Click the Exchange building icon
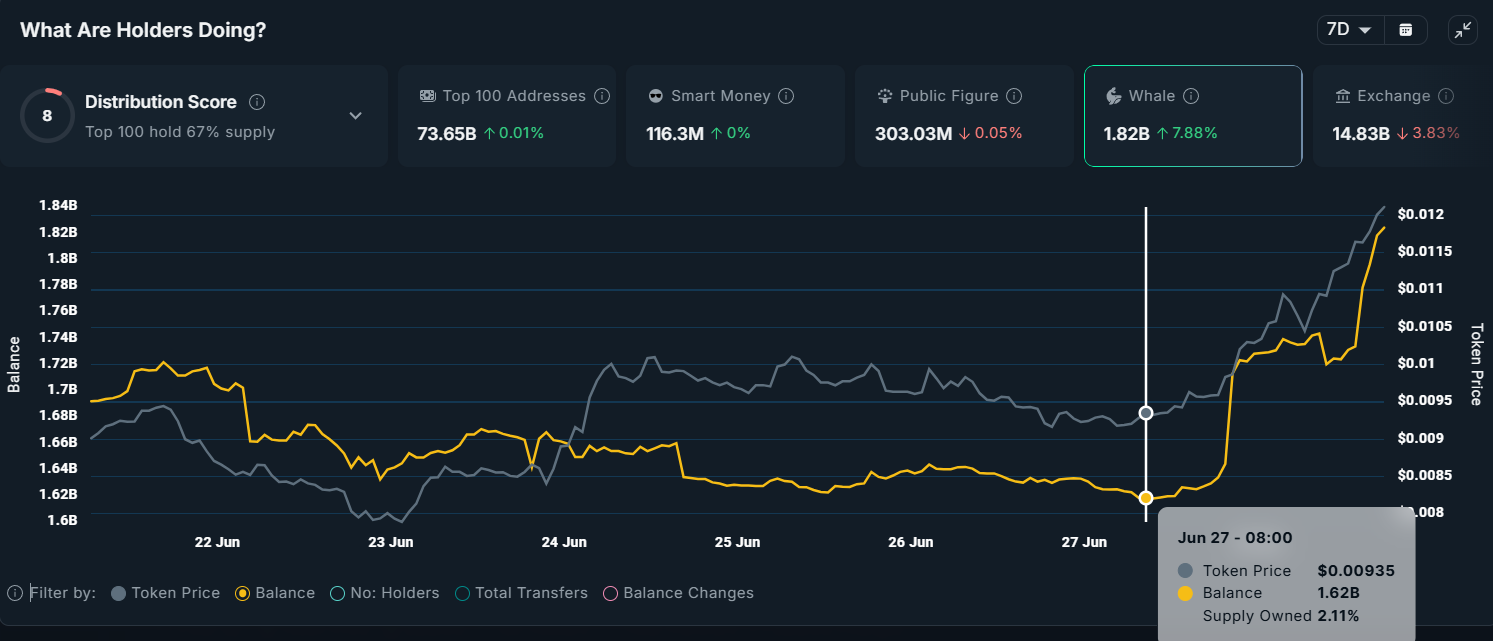Viewport: 1493px width, 641px height. pyautogui.click(x=1341, y=95)
